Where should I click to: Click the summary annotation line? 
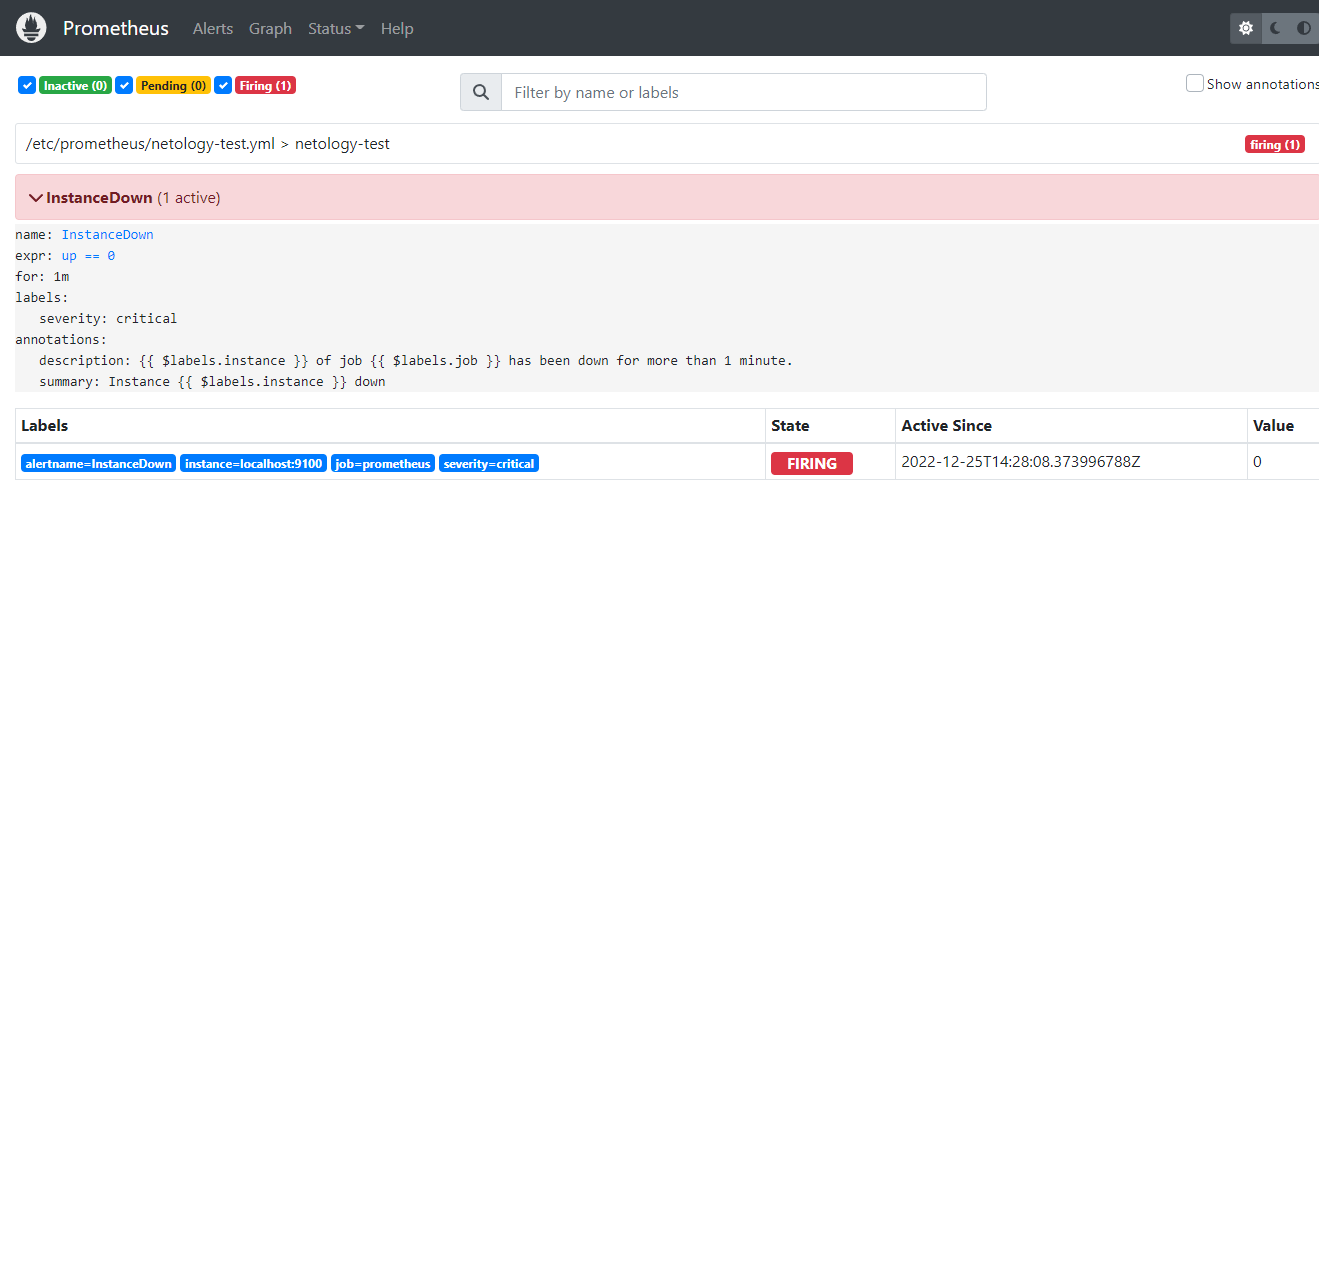212,382
